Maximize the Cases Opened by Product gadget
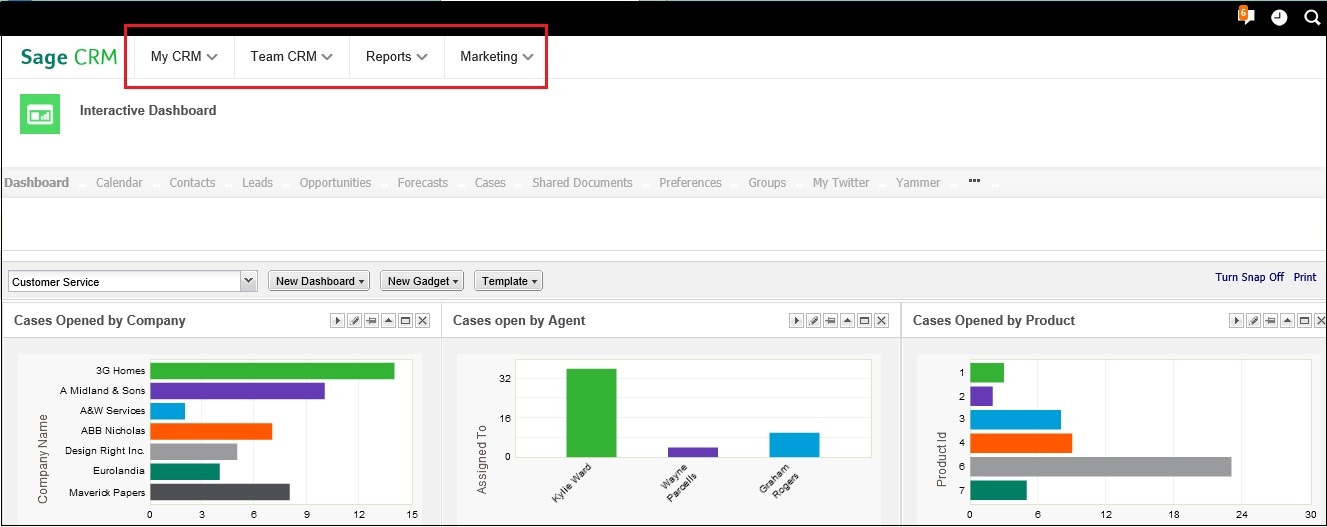 tap(1304, 321)
